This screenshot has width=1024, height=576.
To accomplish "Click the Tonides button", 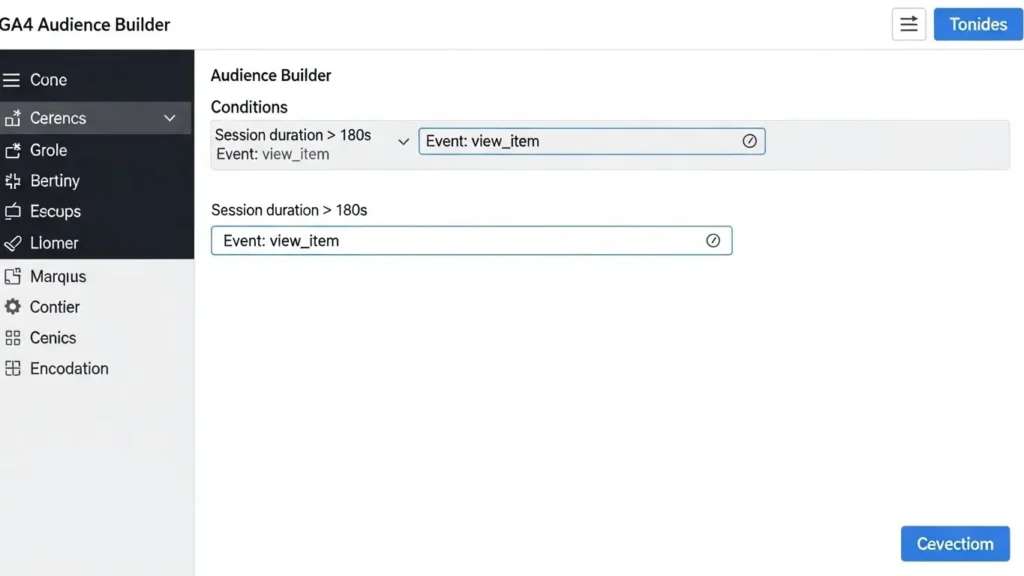I will (x=977, y=25).
